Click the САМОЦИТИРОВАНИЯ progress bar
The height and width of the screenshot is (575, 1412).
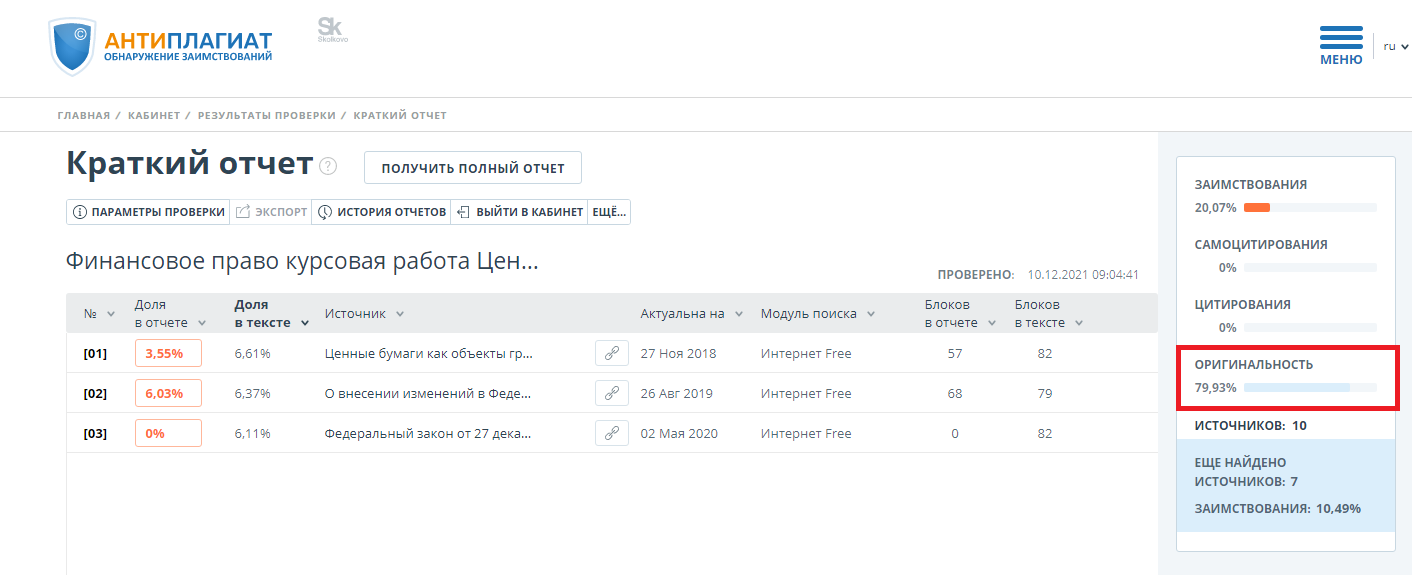point(1310,268)
